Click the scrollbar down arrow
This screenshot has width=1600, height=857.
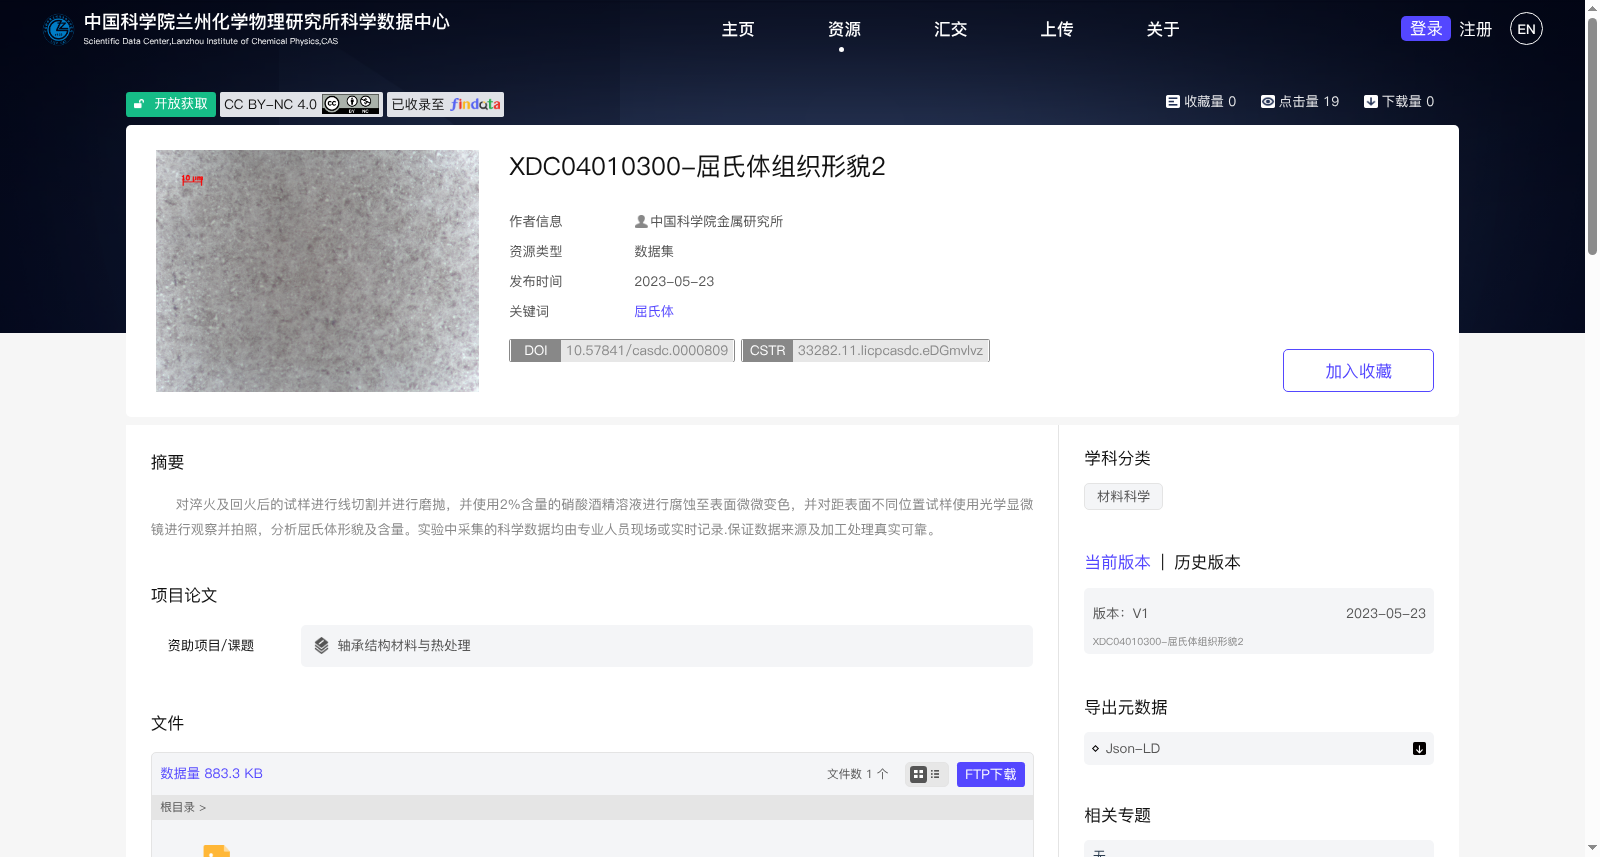[x=1592, y=848]
